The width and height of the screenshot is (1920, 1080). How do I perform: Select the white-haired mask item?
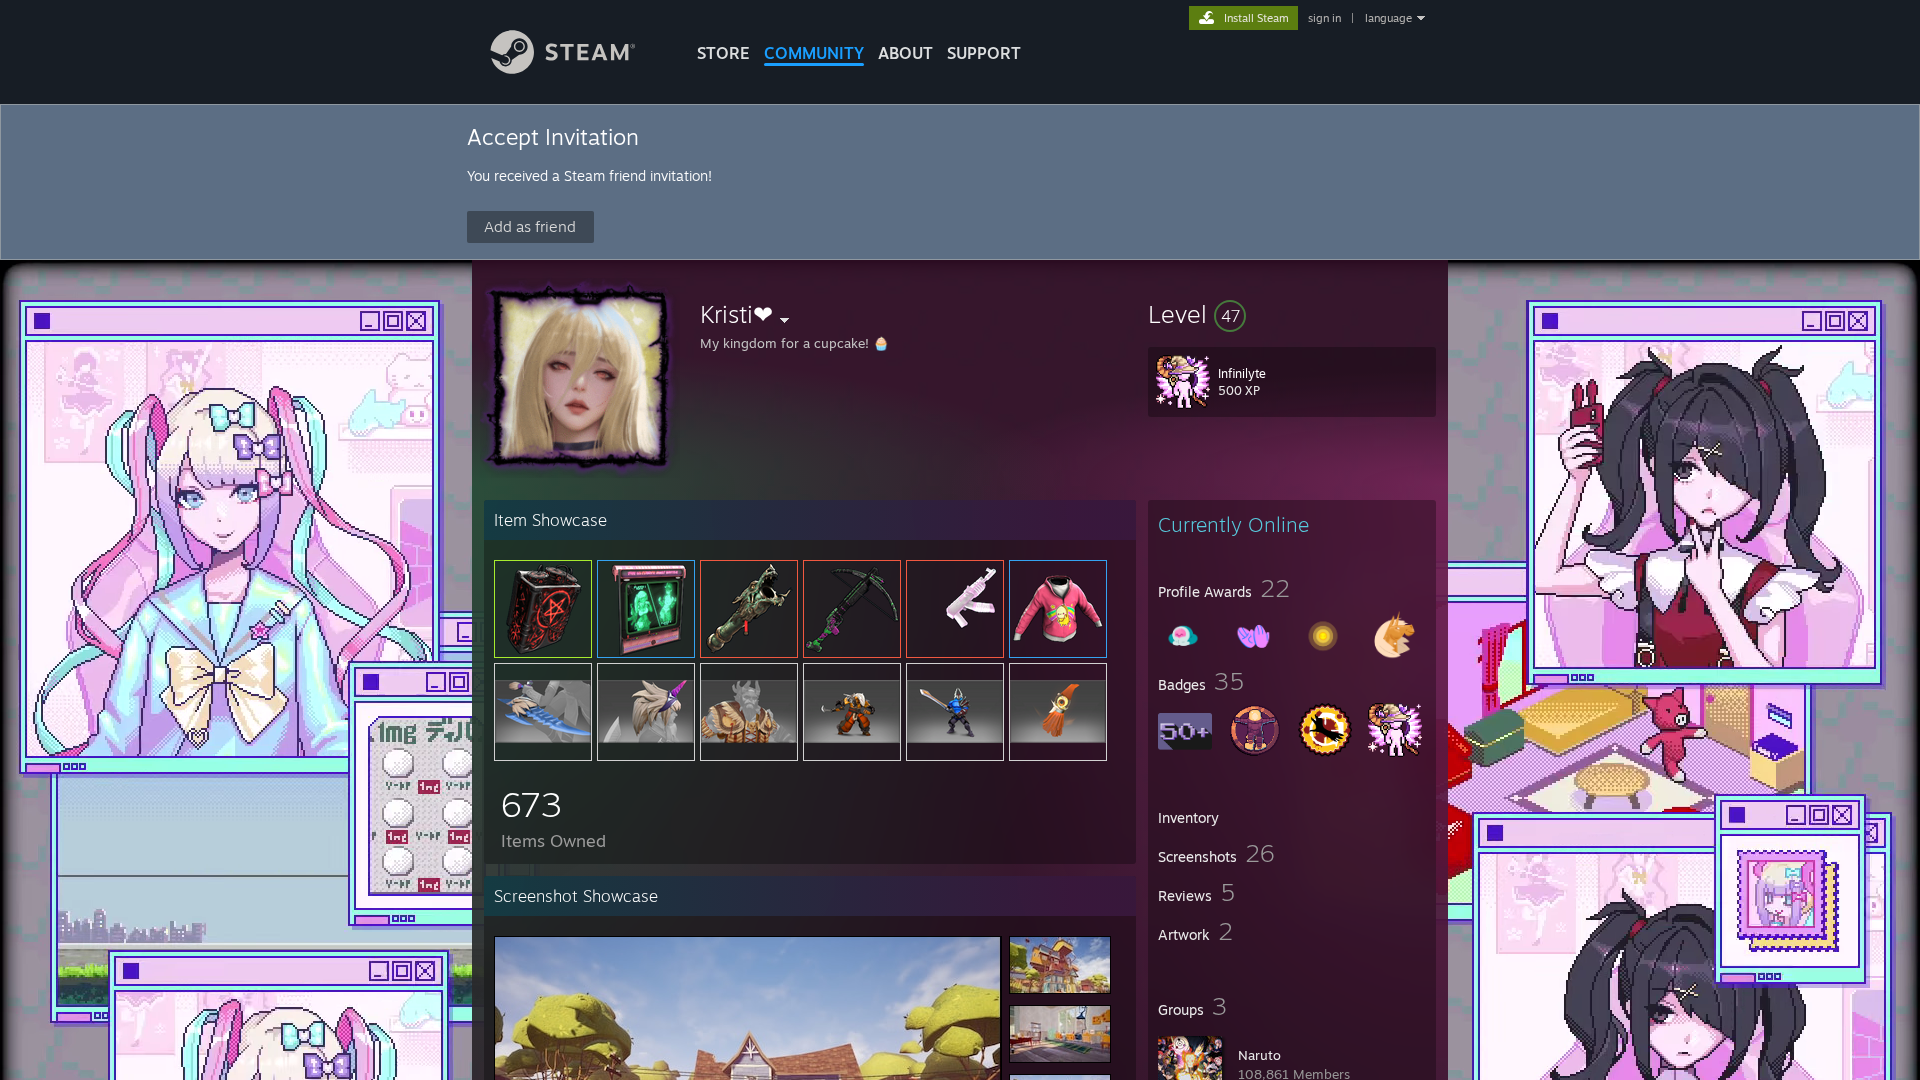(646, 712)
